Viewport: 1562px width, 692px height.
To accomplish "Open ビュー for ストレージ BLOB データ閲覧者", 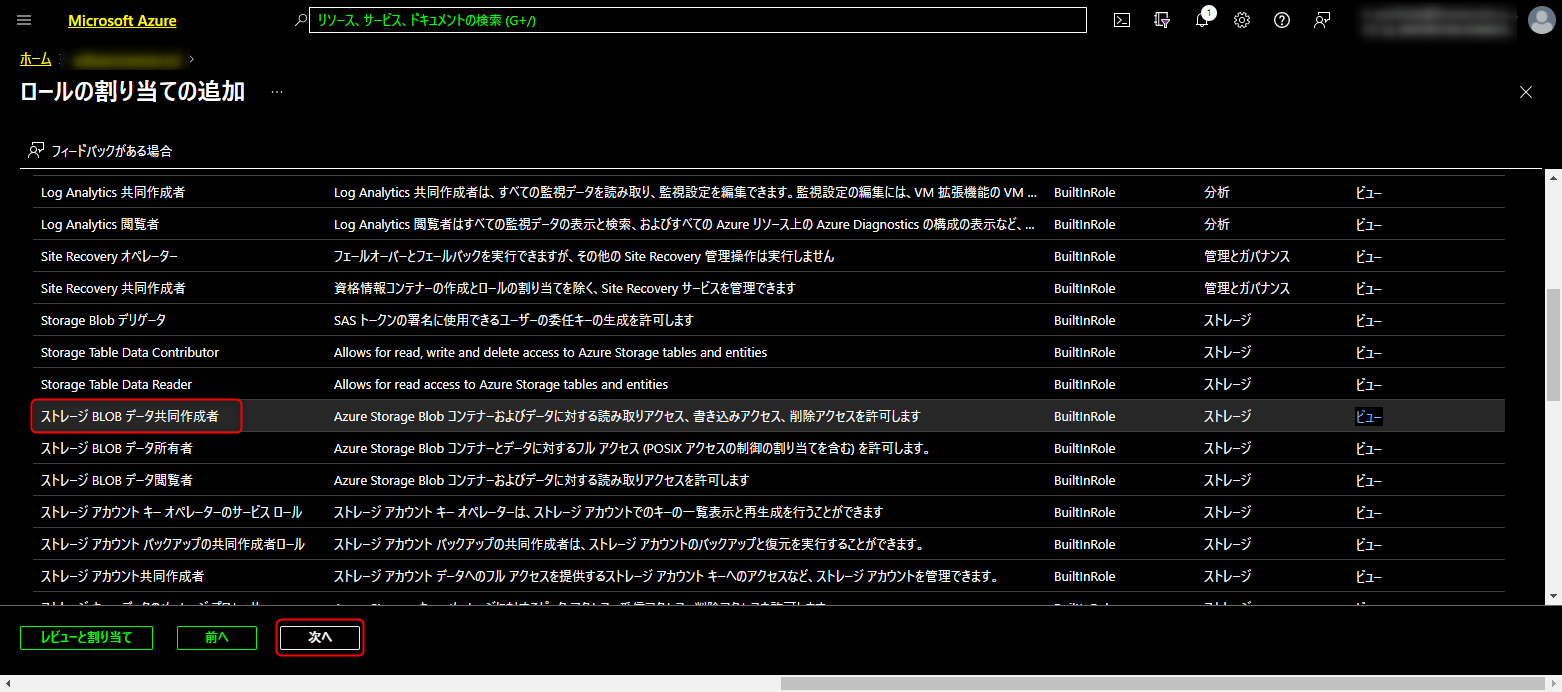I will click(1369, 480).
